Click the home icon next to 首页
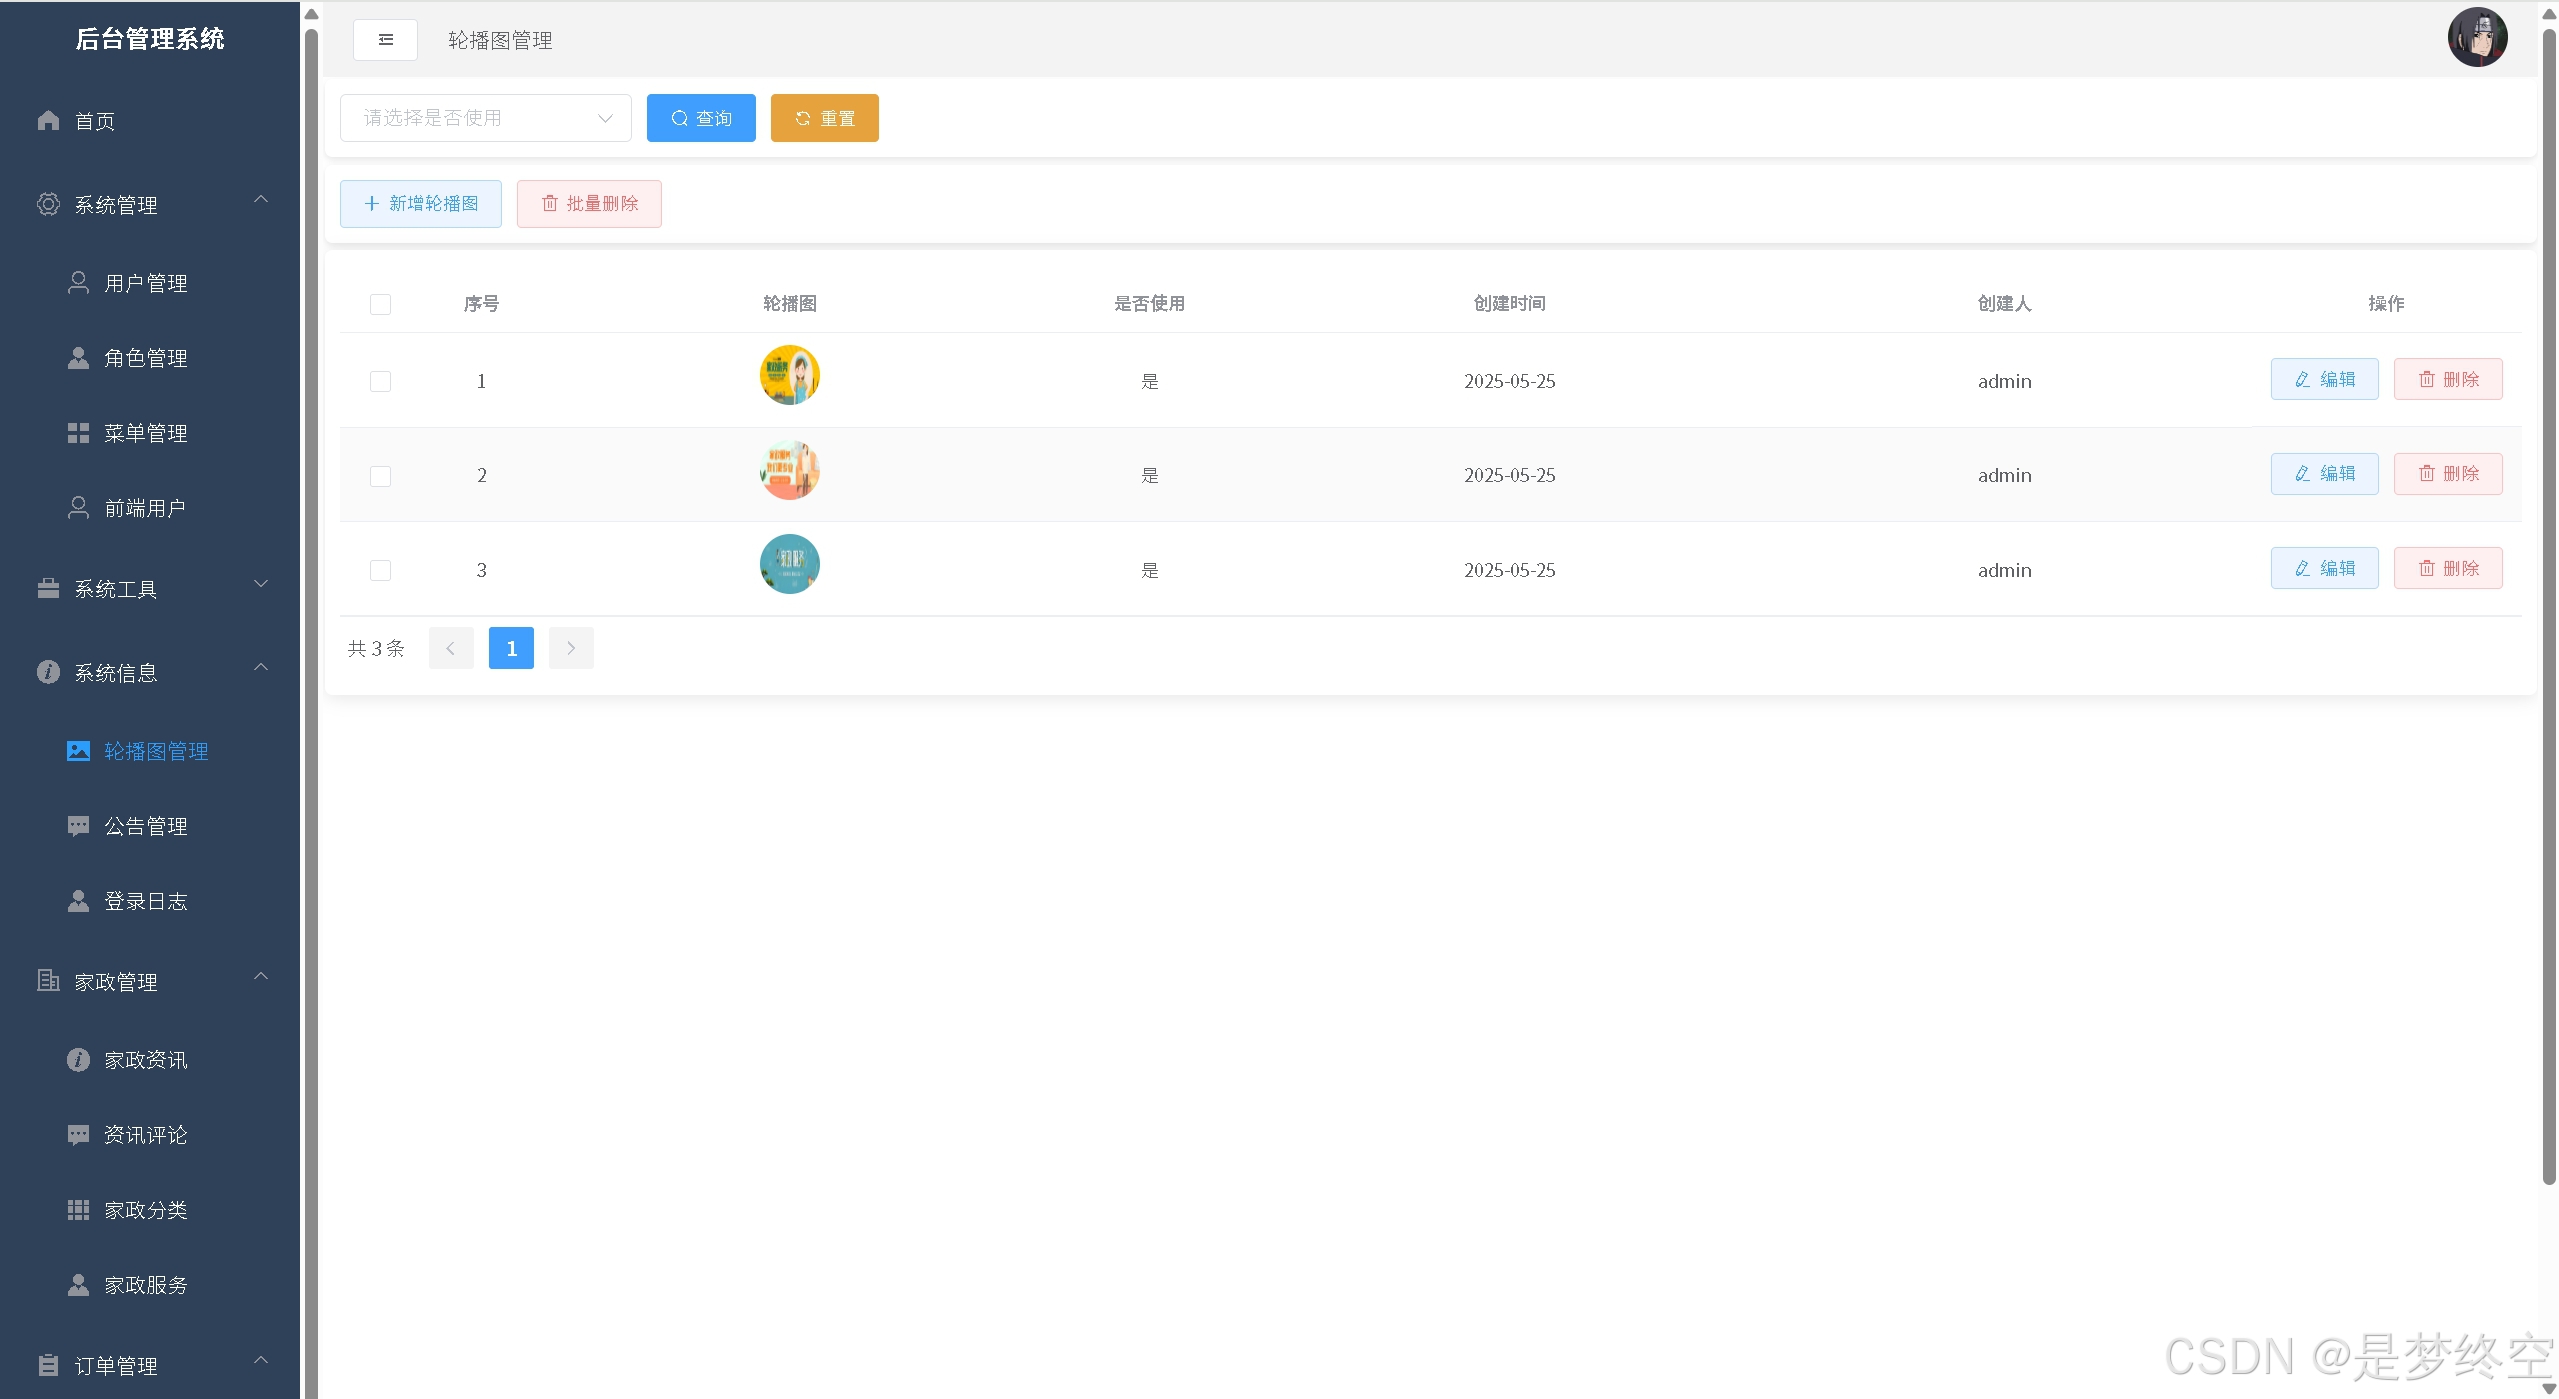 (x=48, y=121)
